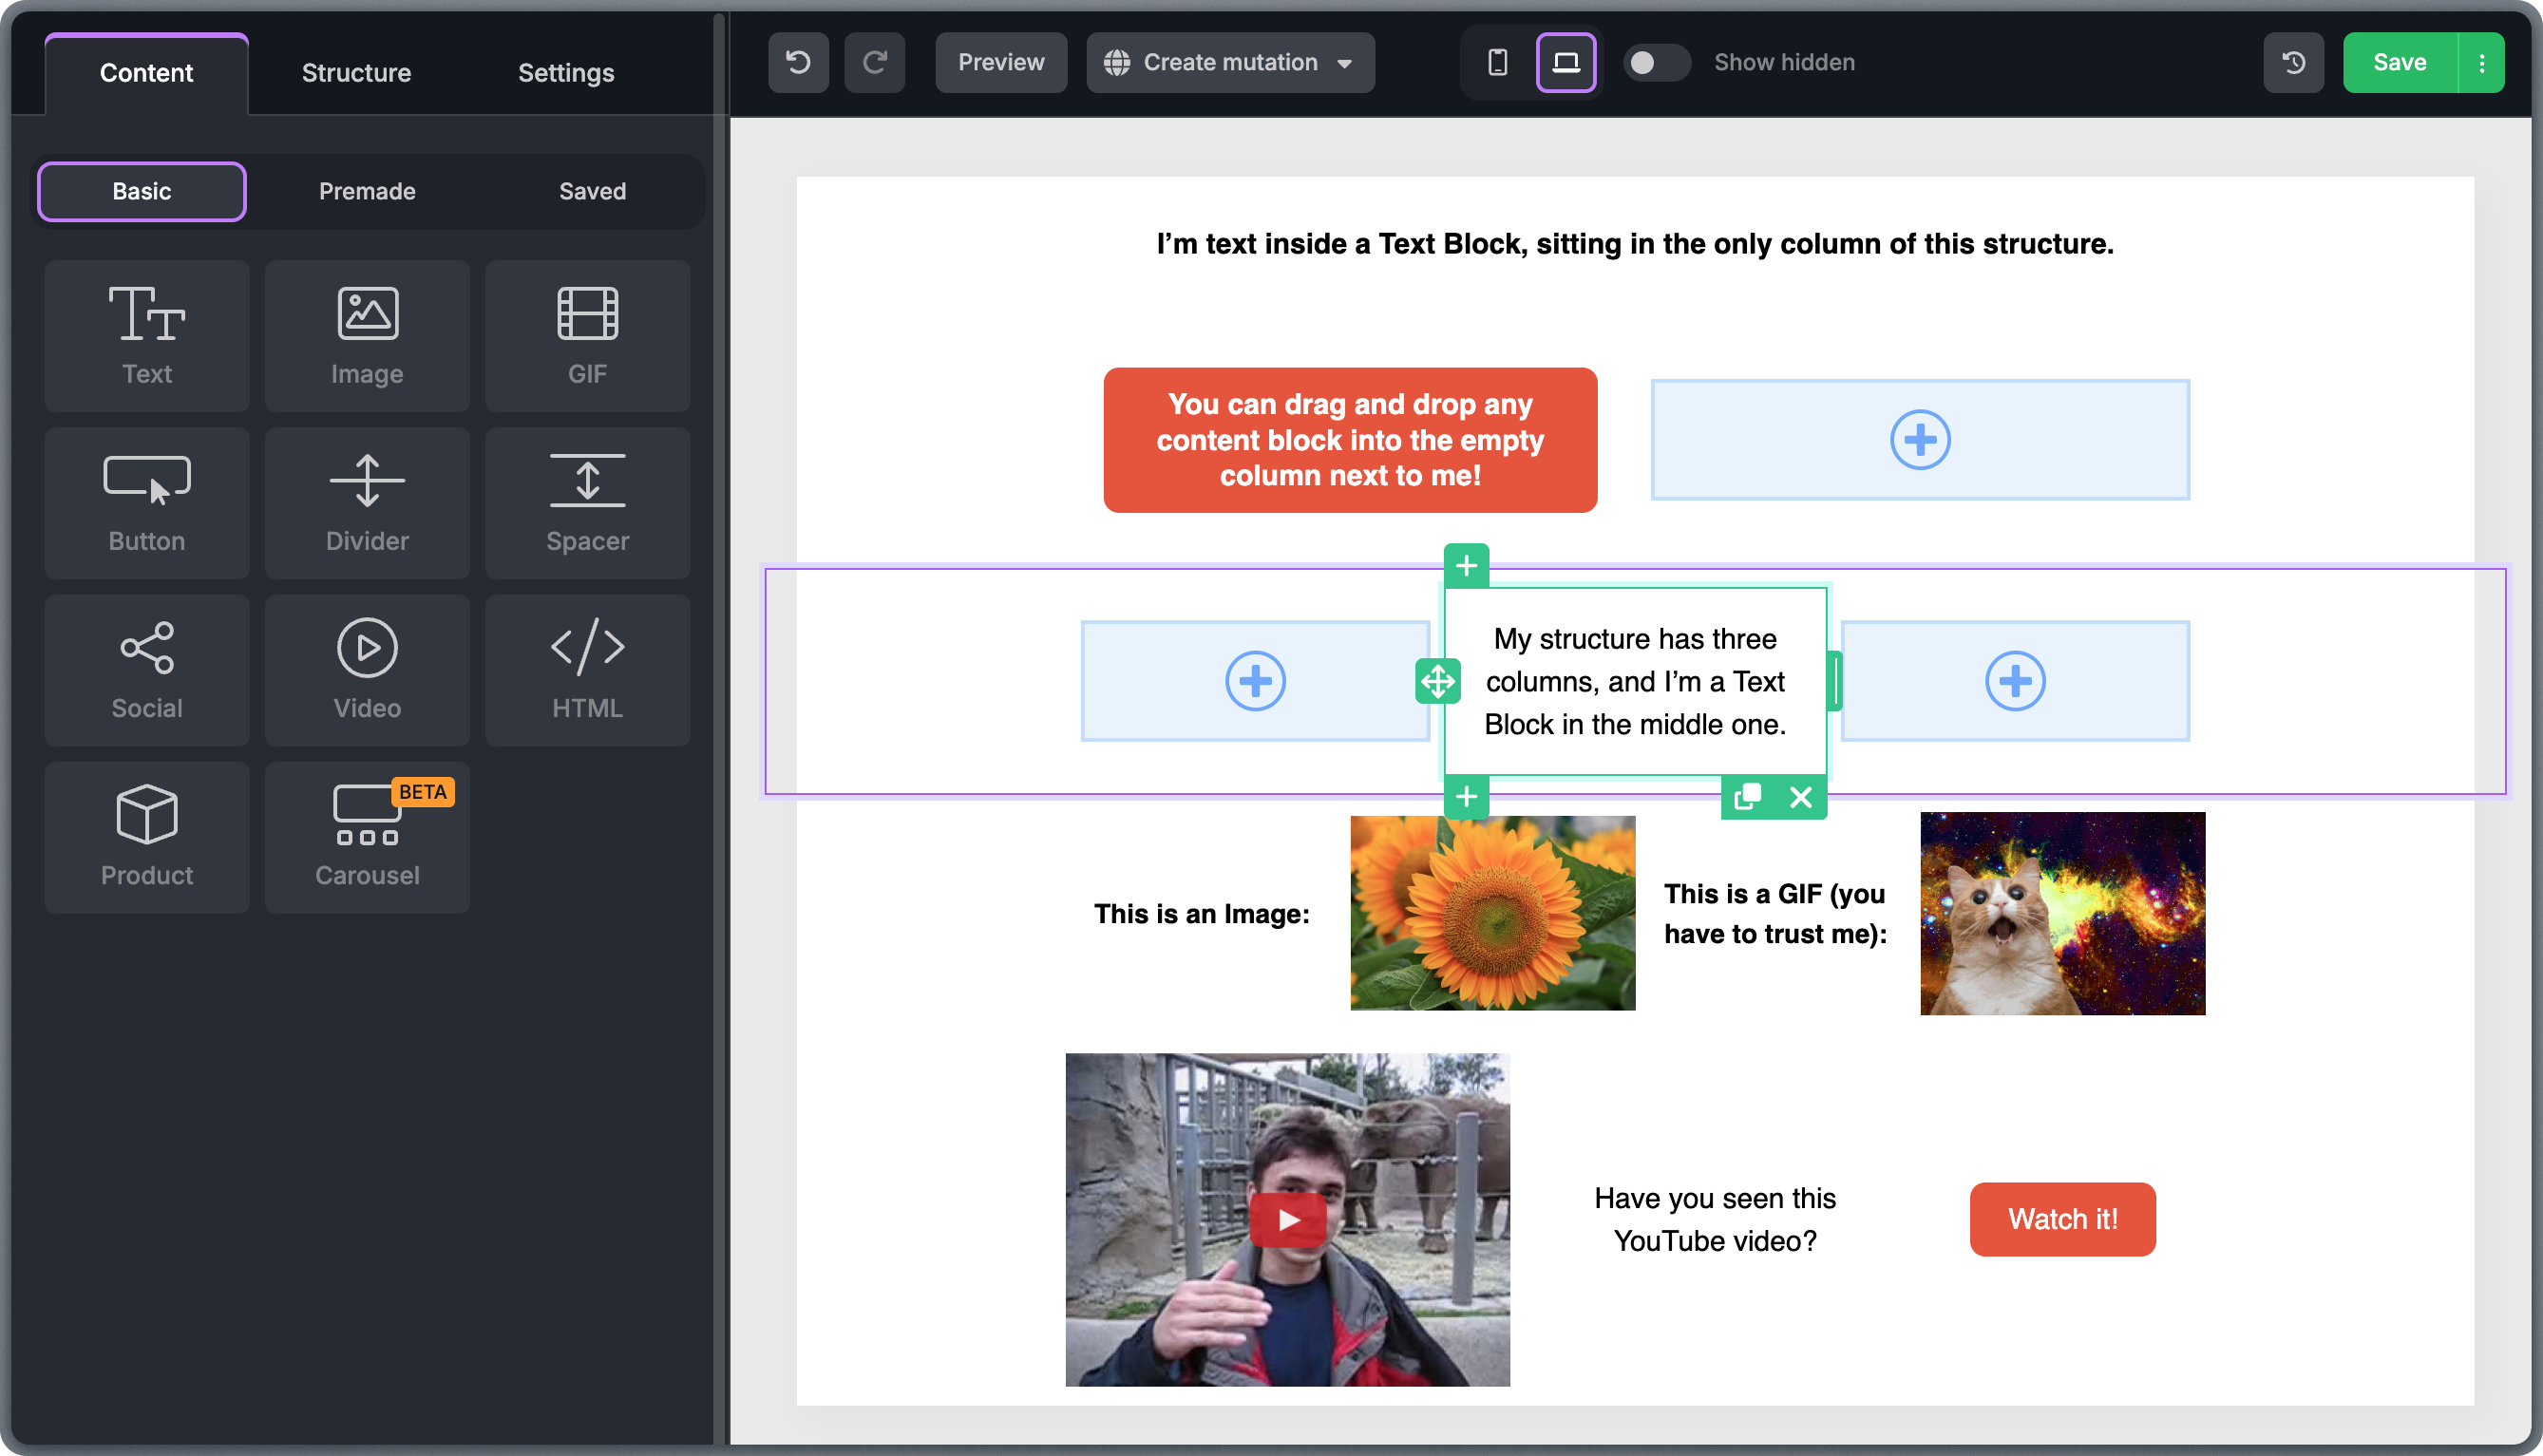Open the Premade blocks tab

tap(366, 191)
